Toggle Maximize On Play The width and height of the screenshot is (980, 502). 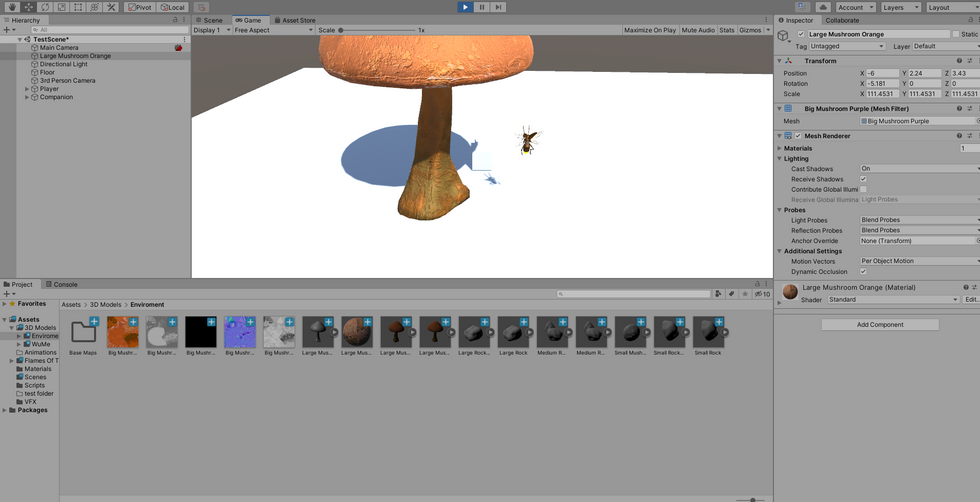click(x=650, y=30)
